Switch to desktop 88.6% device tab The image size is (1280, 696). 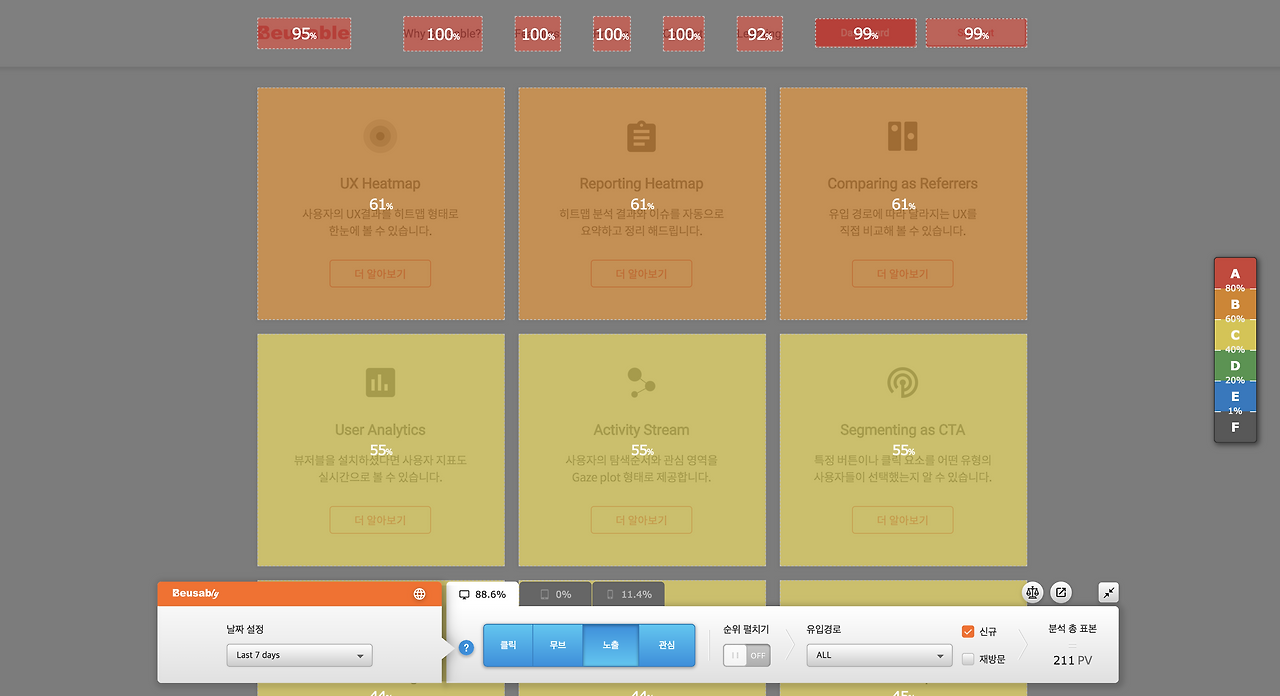482,594
